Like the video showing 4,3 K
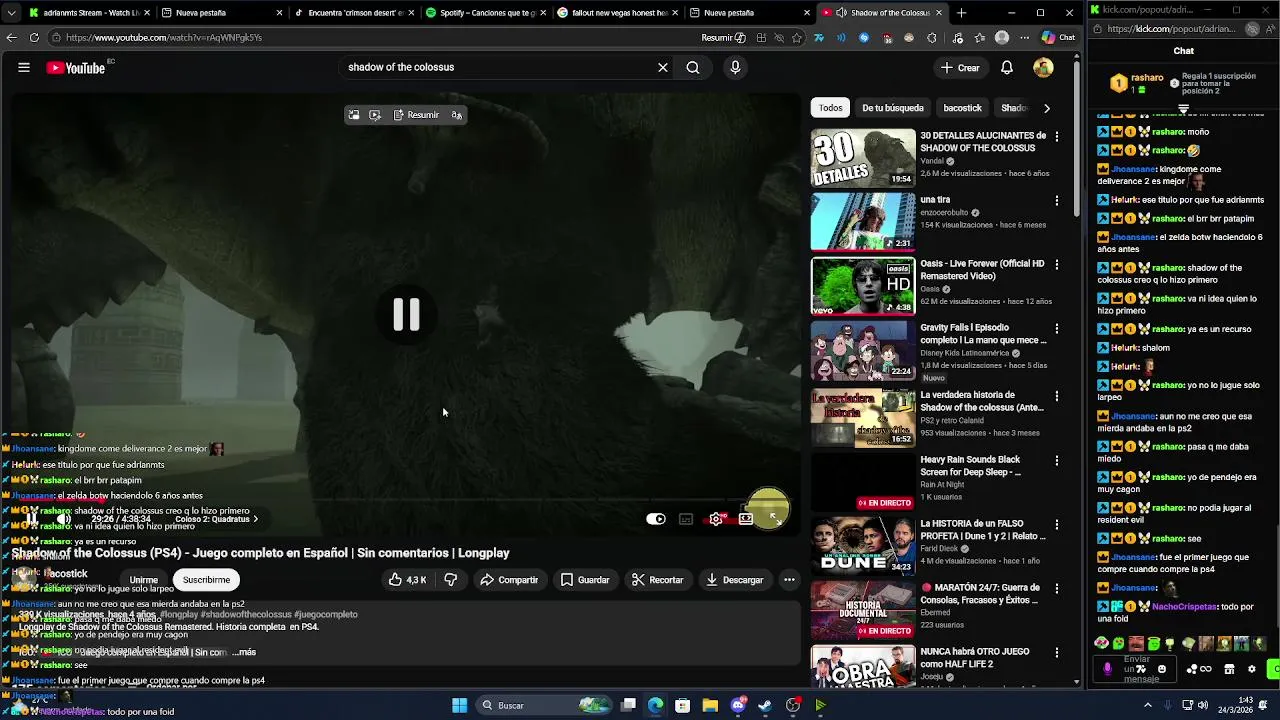 tap(407, 580)
